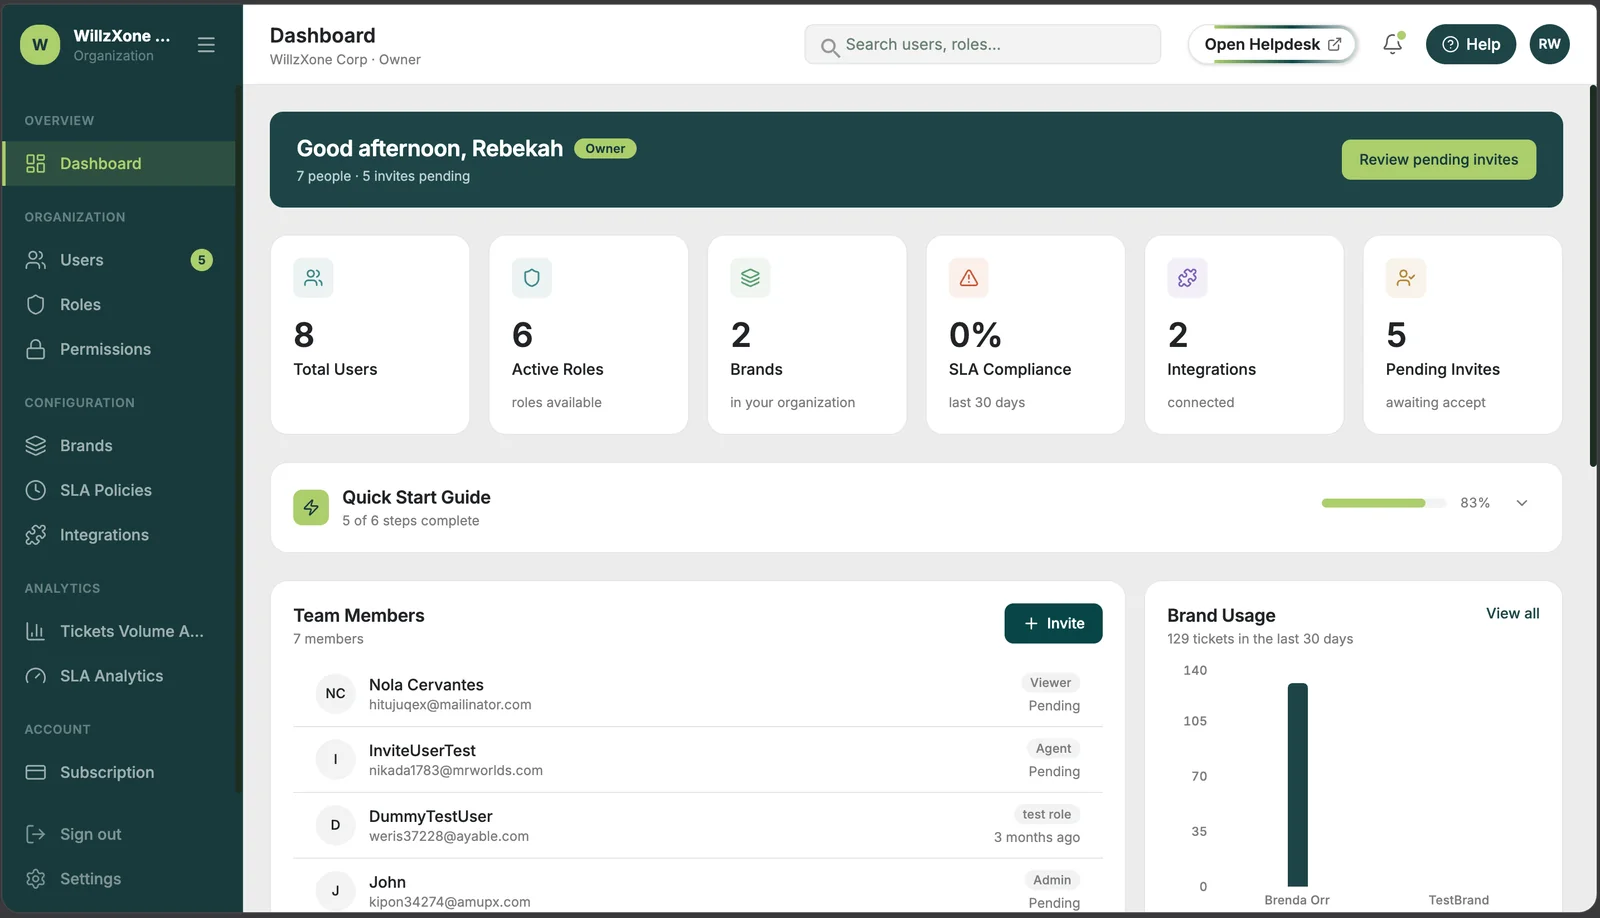Screen dimensions: 1600x918
Task: Focus the Search users, roles field
Action: (x=982, y=45)
